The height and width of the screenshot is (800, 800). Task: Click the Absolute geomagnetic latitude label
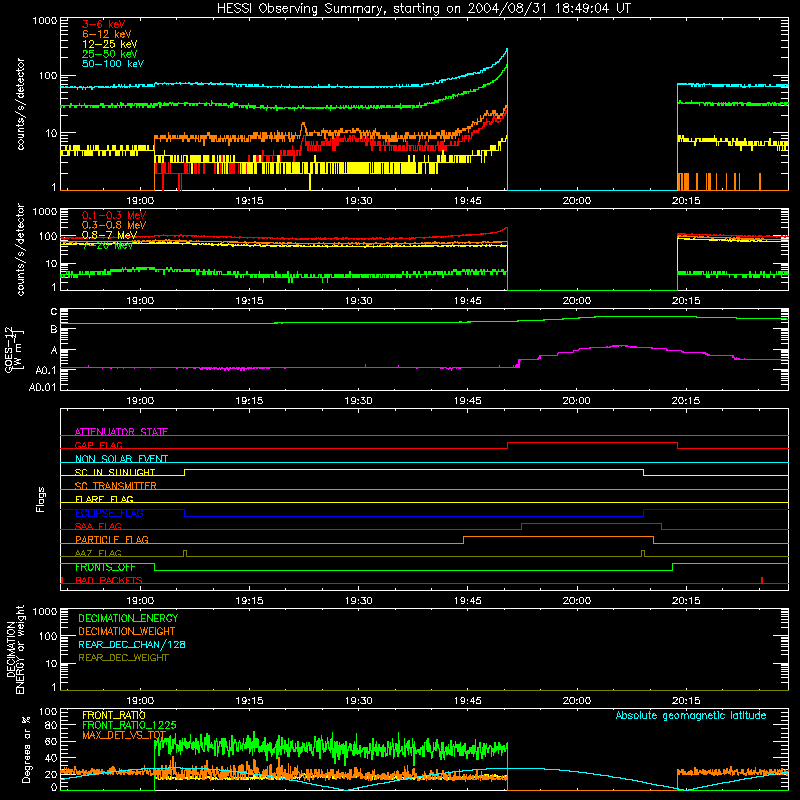tap(691, 715)
